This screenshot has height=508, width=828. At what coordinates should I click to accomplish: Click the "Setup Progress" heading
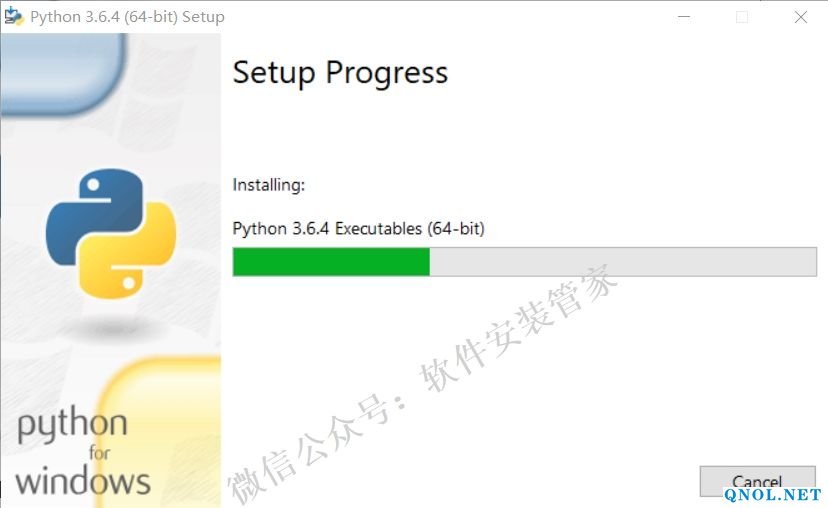pyautogui.click(x=340, y=73)
